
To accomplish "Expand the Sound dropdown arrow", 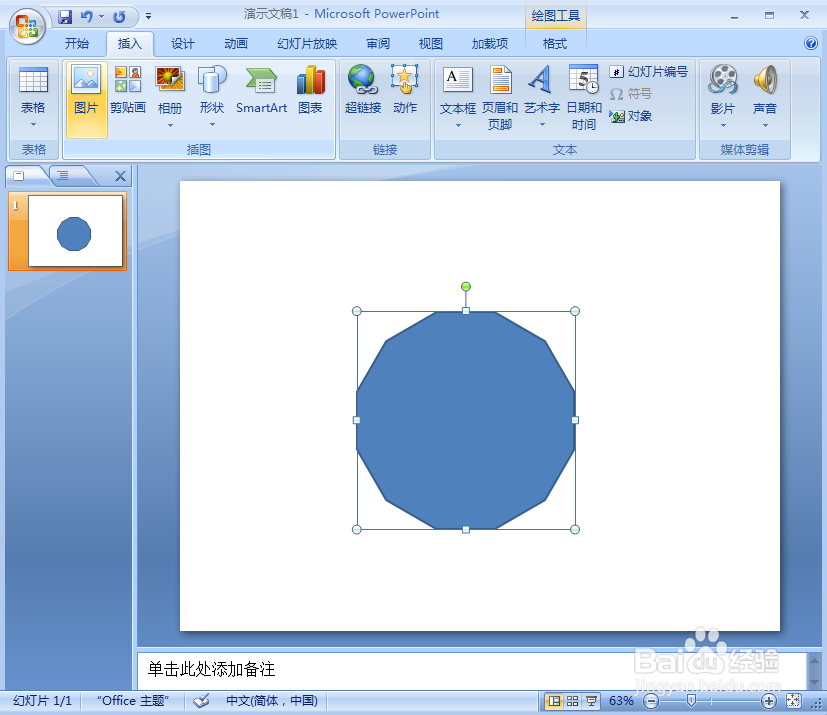I will click(x=765, y=125).
